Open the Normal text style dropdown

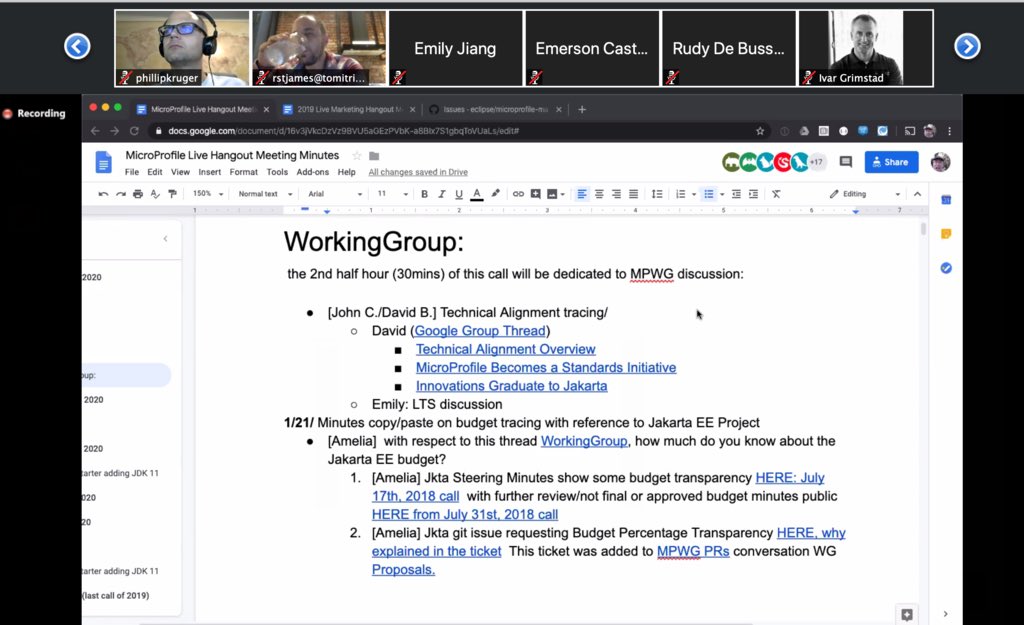click(265, 194)
